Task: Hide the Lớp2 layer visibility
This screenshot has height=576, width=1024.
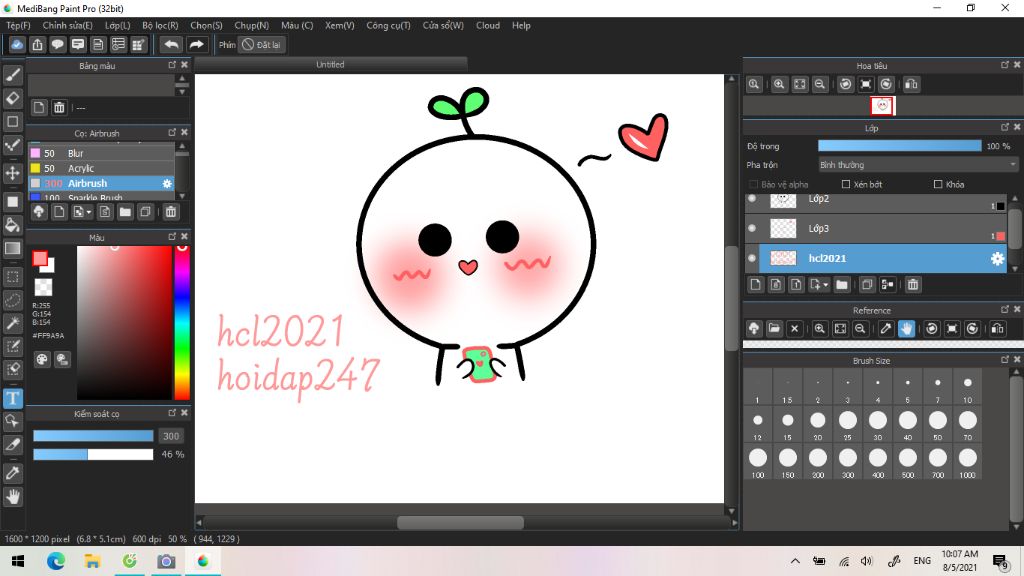Action: coord(752,199)
